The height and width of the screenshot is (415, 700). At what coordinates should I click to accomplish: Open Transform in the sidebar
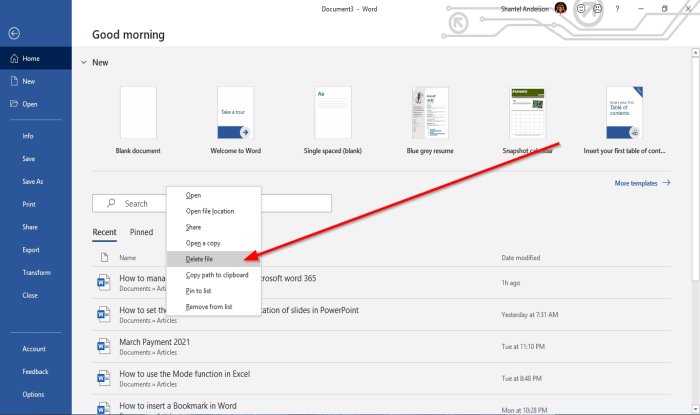click(x=37, y=273)
